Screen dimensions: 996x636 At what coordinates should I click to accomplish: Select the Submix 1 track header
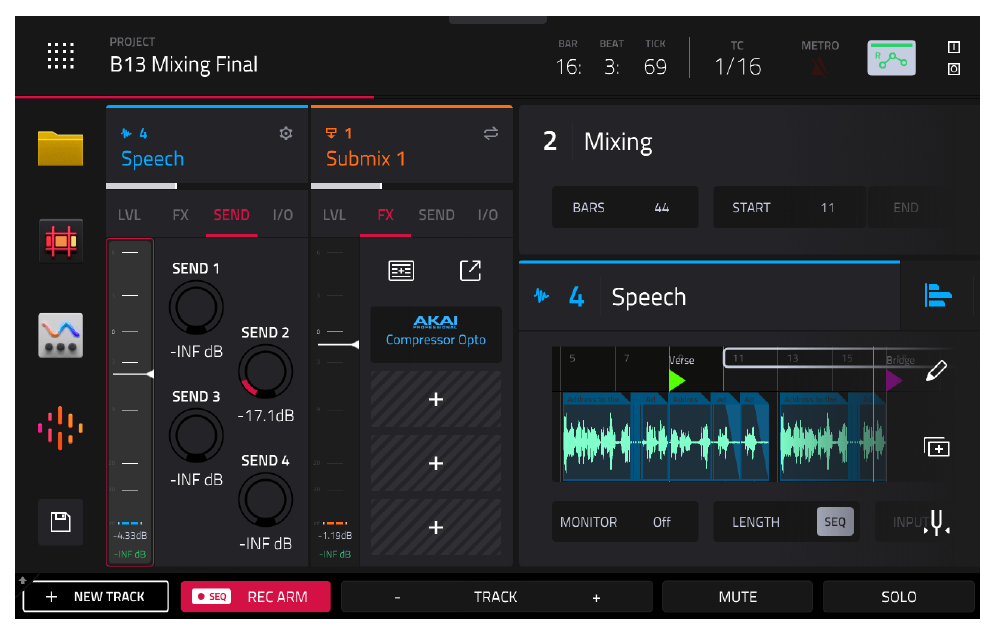pyautogui.click(x=412, y=146)
